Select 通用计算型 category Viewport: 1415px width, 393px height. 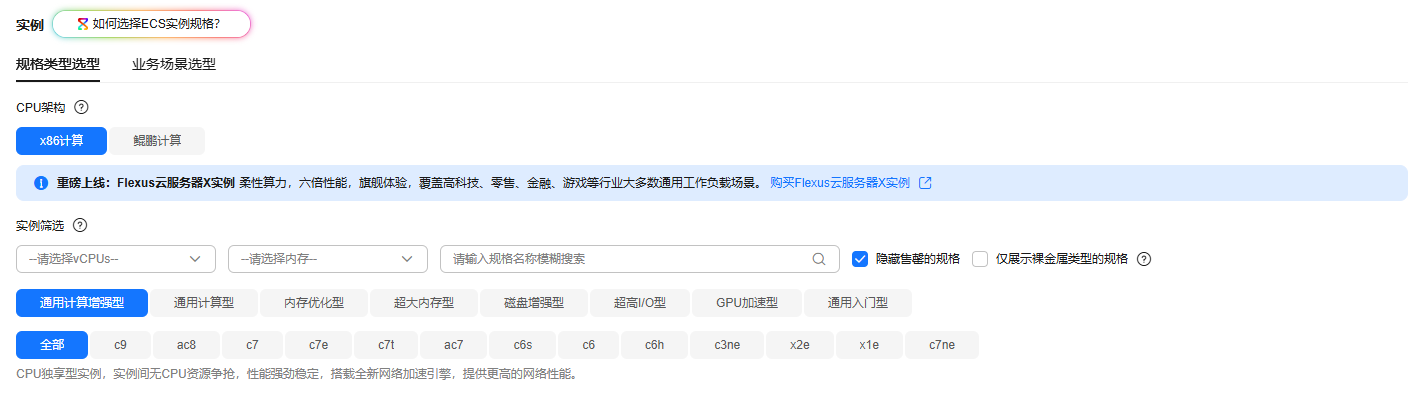pos(204,303)
